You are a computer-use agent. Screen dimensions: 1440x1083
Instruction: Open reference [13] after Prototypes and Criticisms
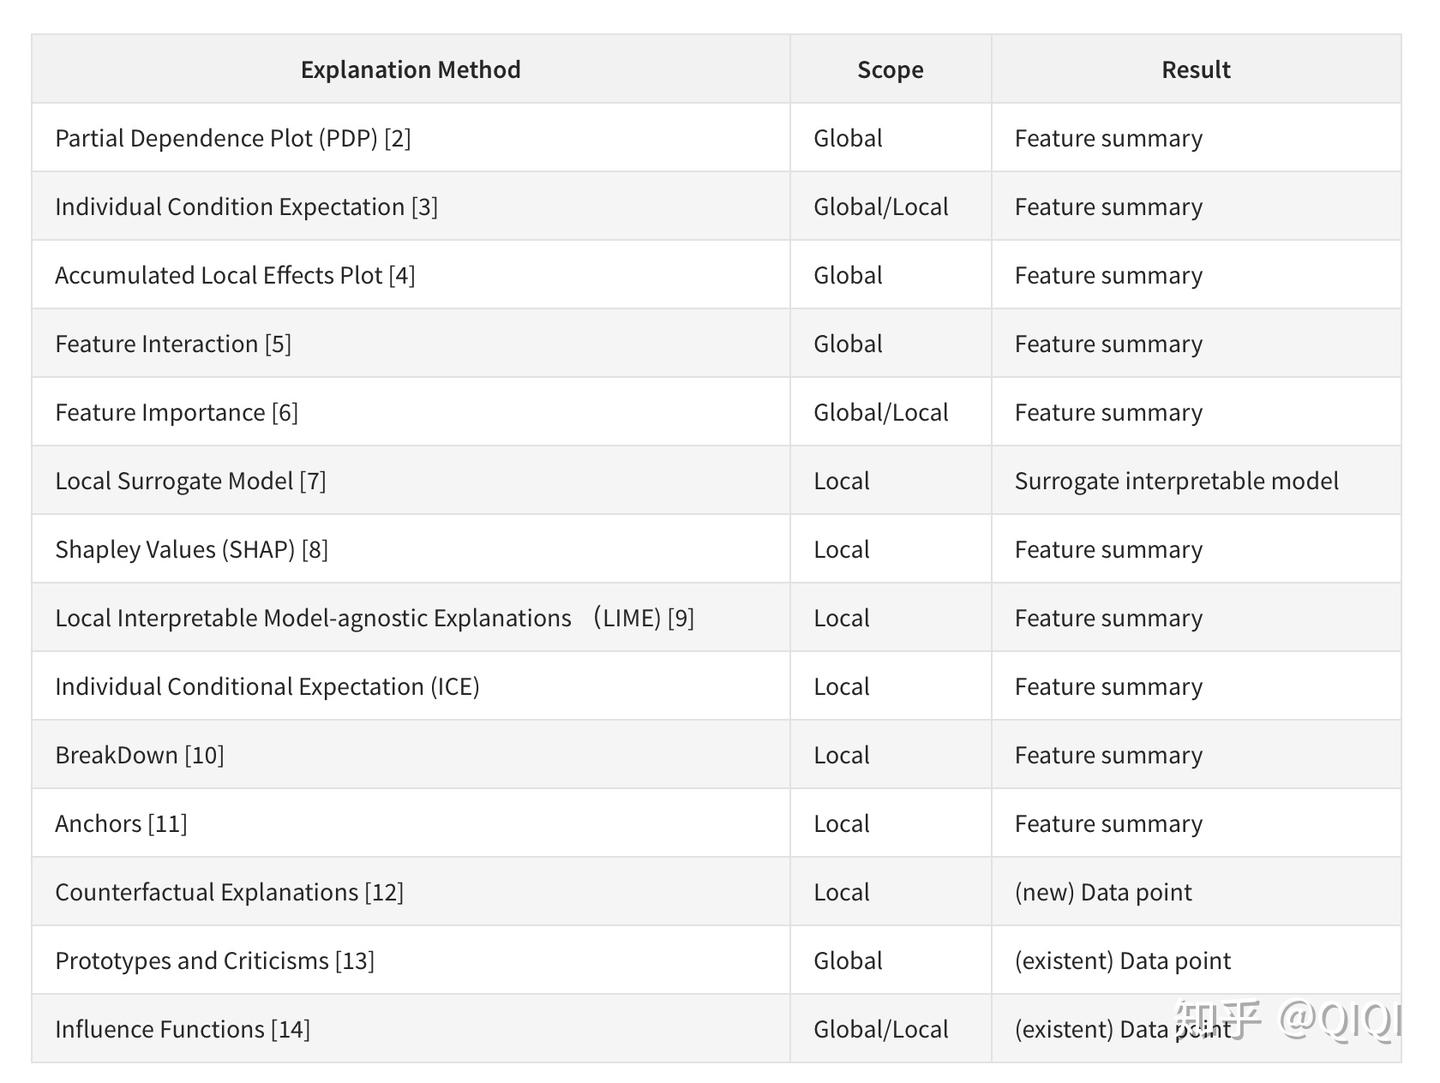355,961
